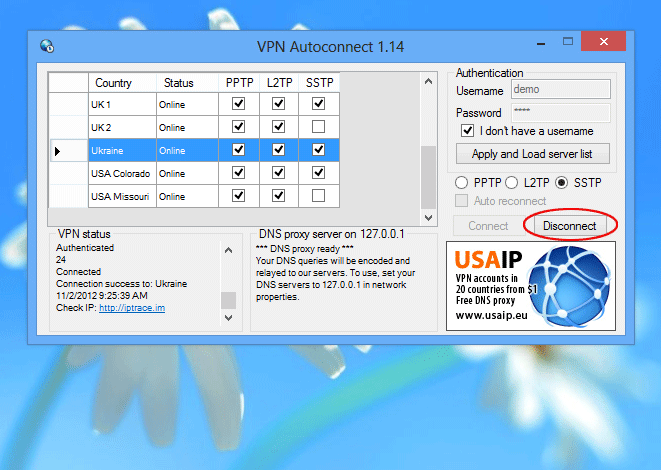Click the DNS proxy ready message
This screenshot has width=661, height=470.
tap(304, 249)
